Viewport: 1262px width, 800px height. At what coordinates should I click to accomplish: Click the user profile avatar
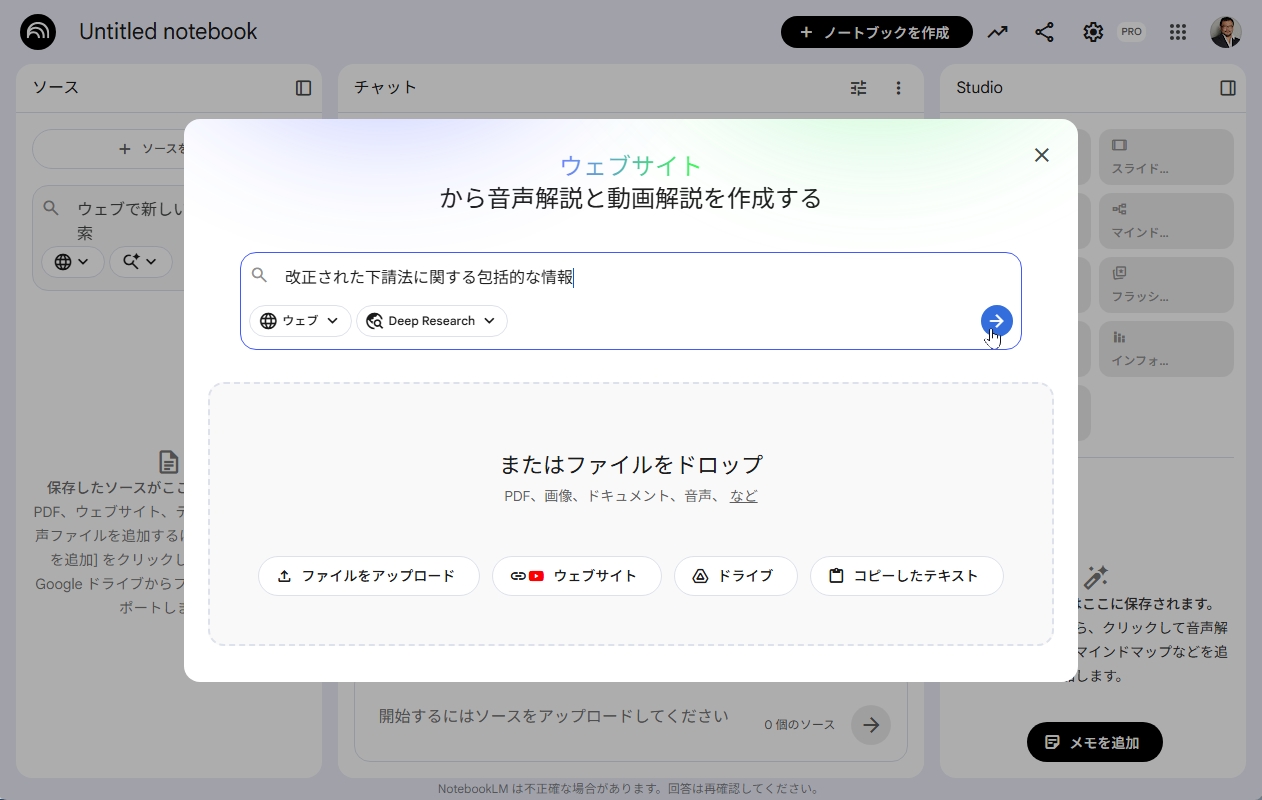[x=1226, y=32]
